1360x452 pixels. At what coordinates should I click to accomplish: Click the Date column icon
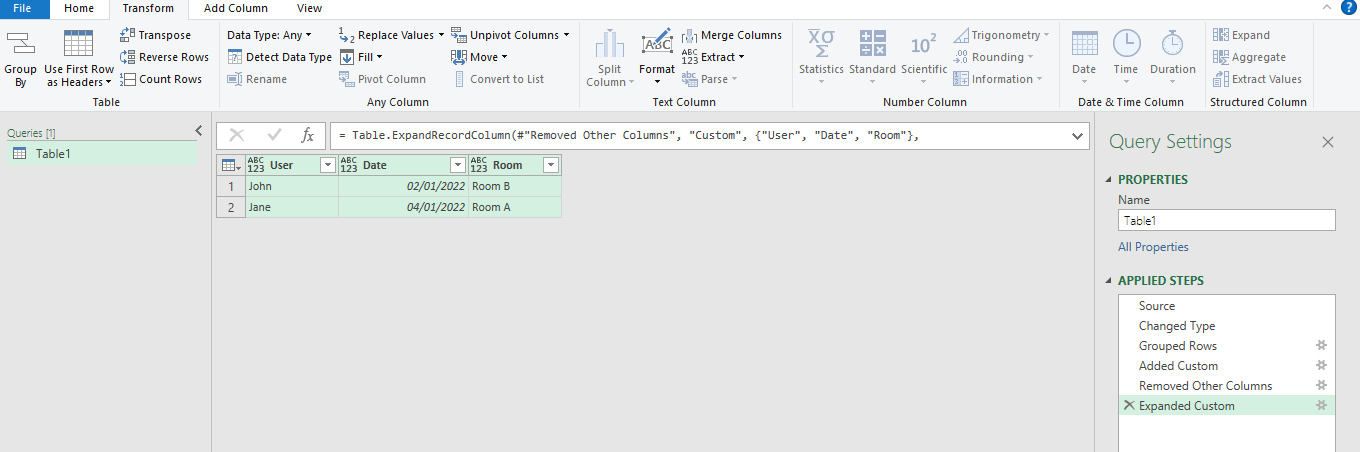[x=1084, y=44]
